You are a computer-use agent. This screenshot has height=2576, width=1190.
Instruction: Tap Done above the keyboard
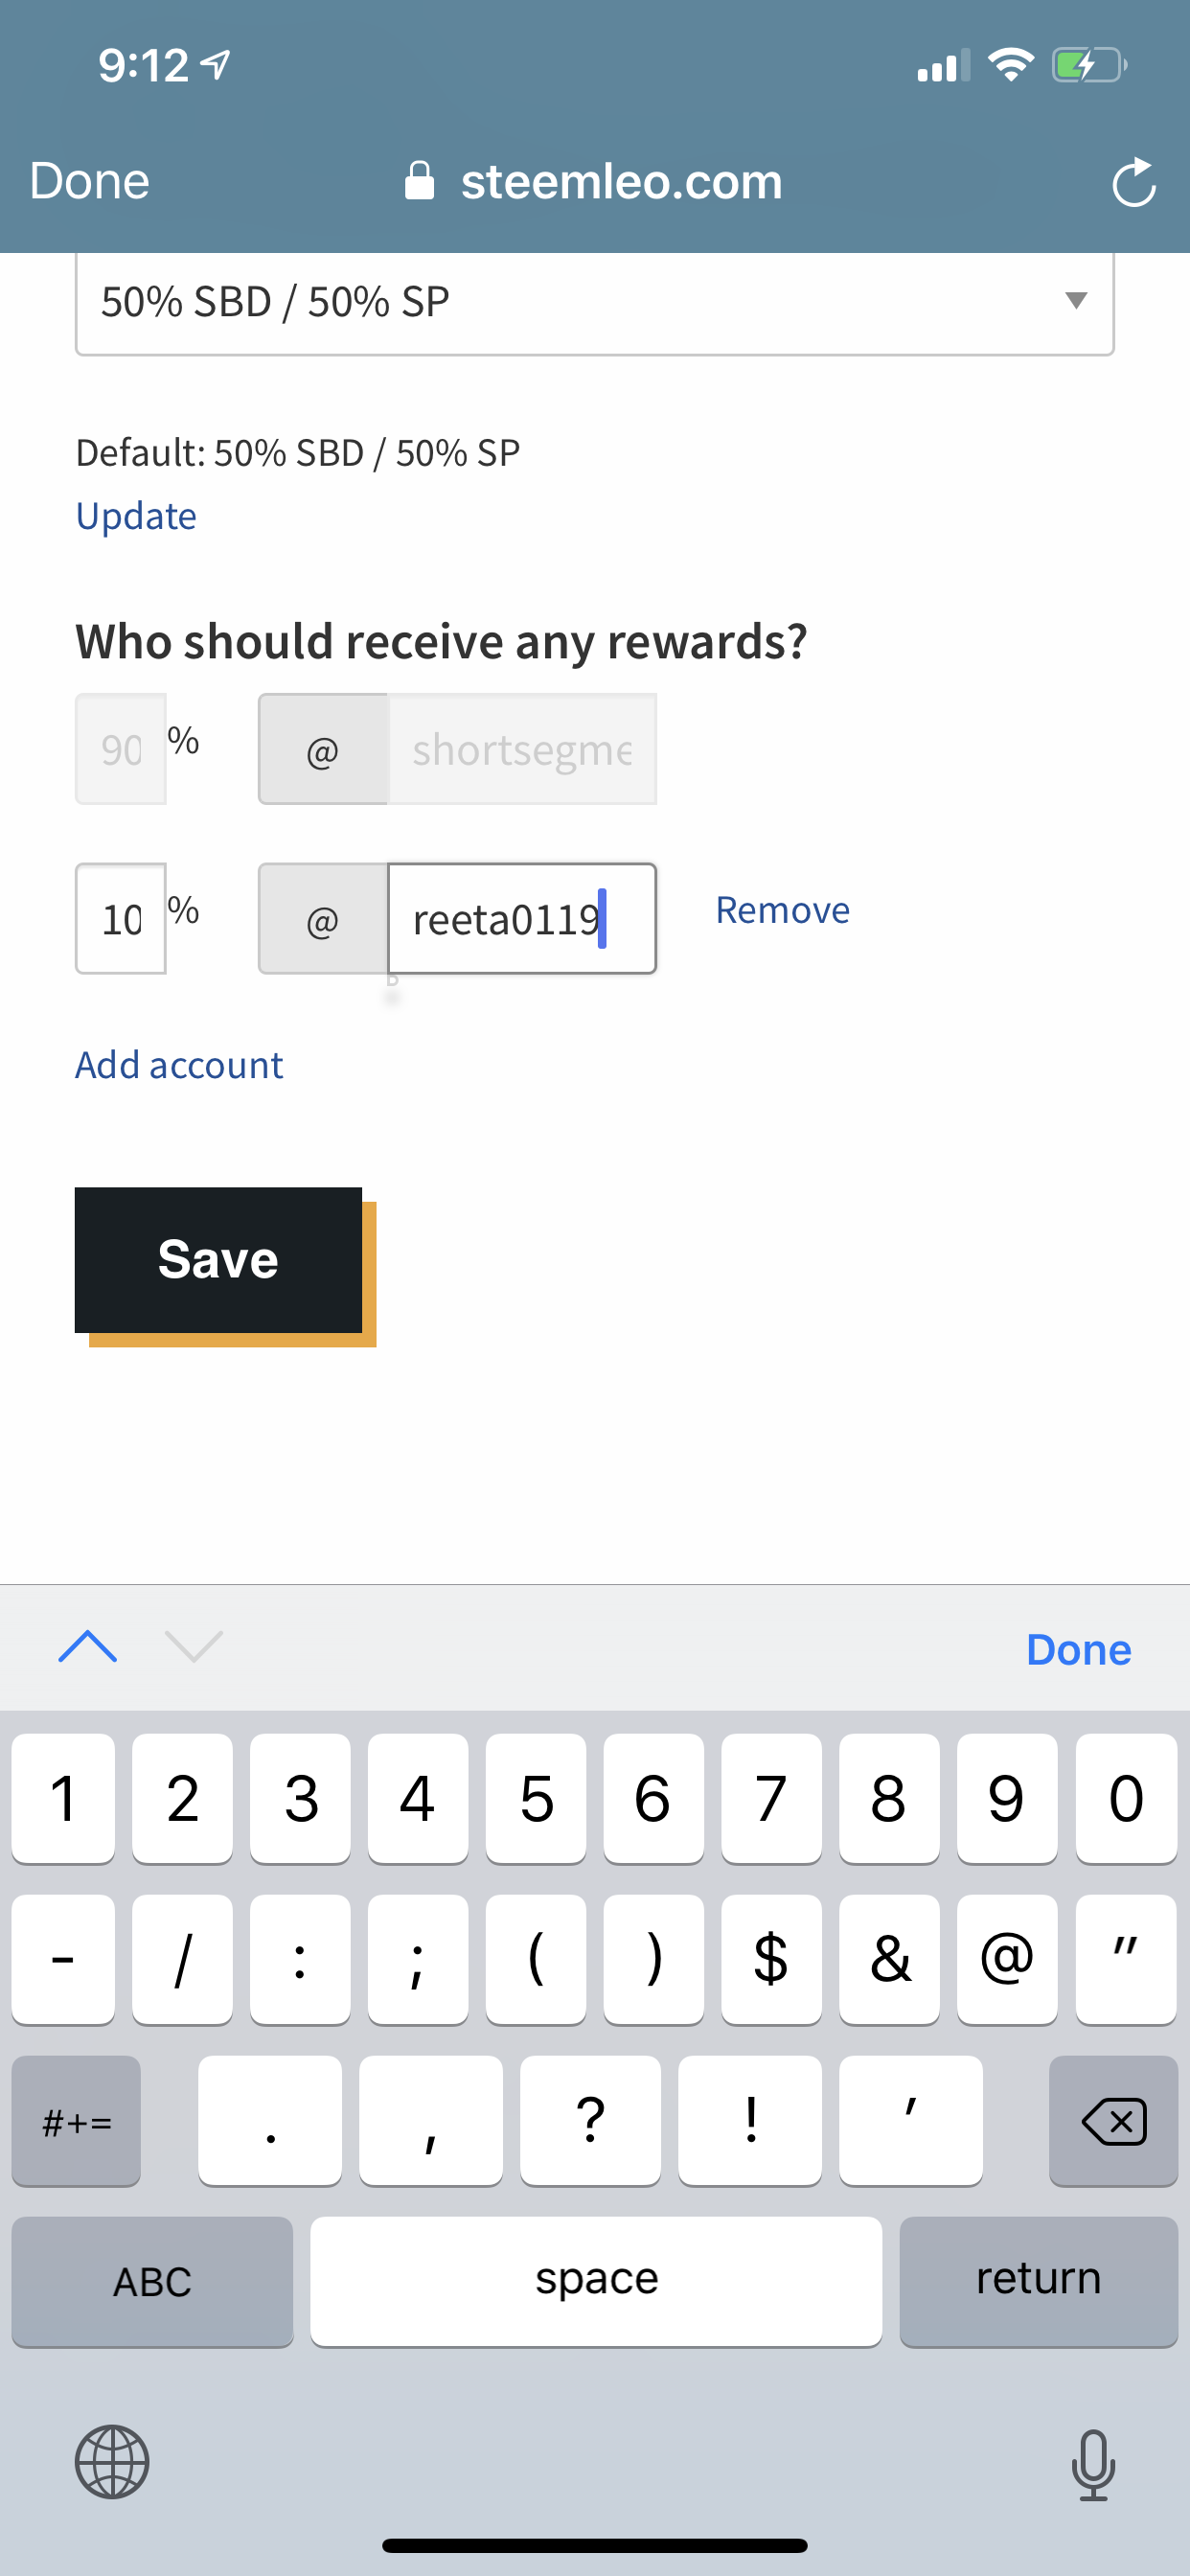point(1078,1649)
